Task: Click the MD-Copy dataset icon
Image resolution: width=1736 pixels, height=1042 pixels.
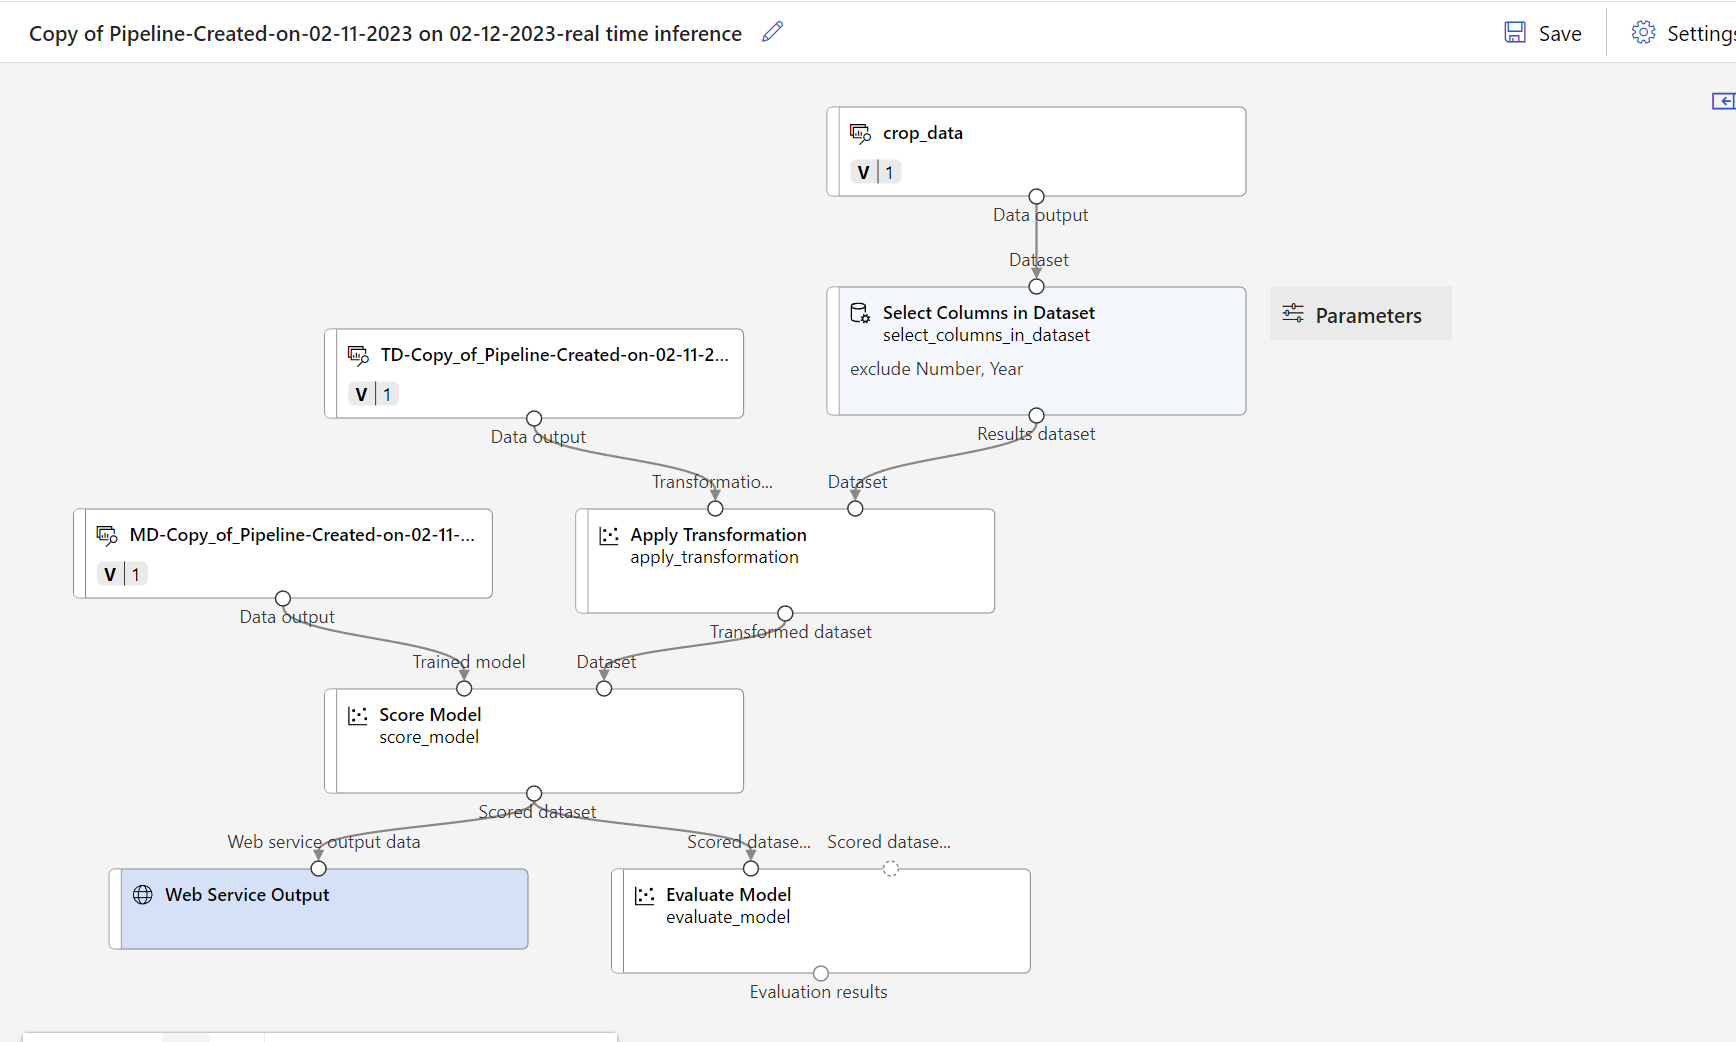Action: click(107, 534)
